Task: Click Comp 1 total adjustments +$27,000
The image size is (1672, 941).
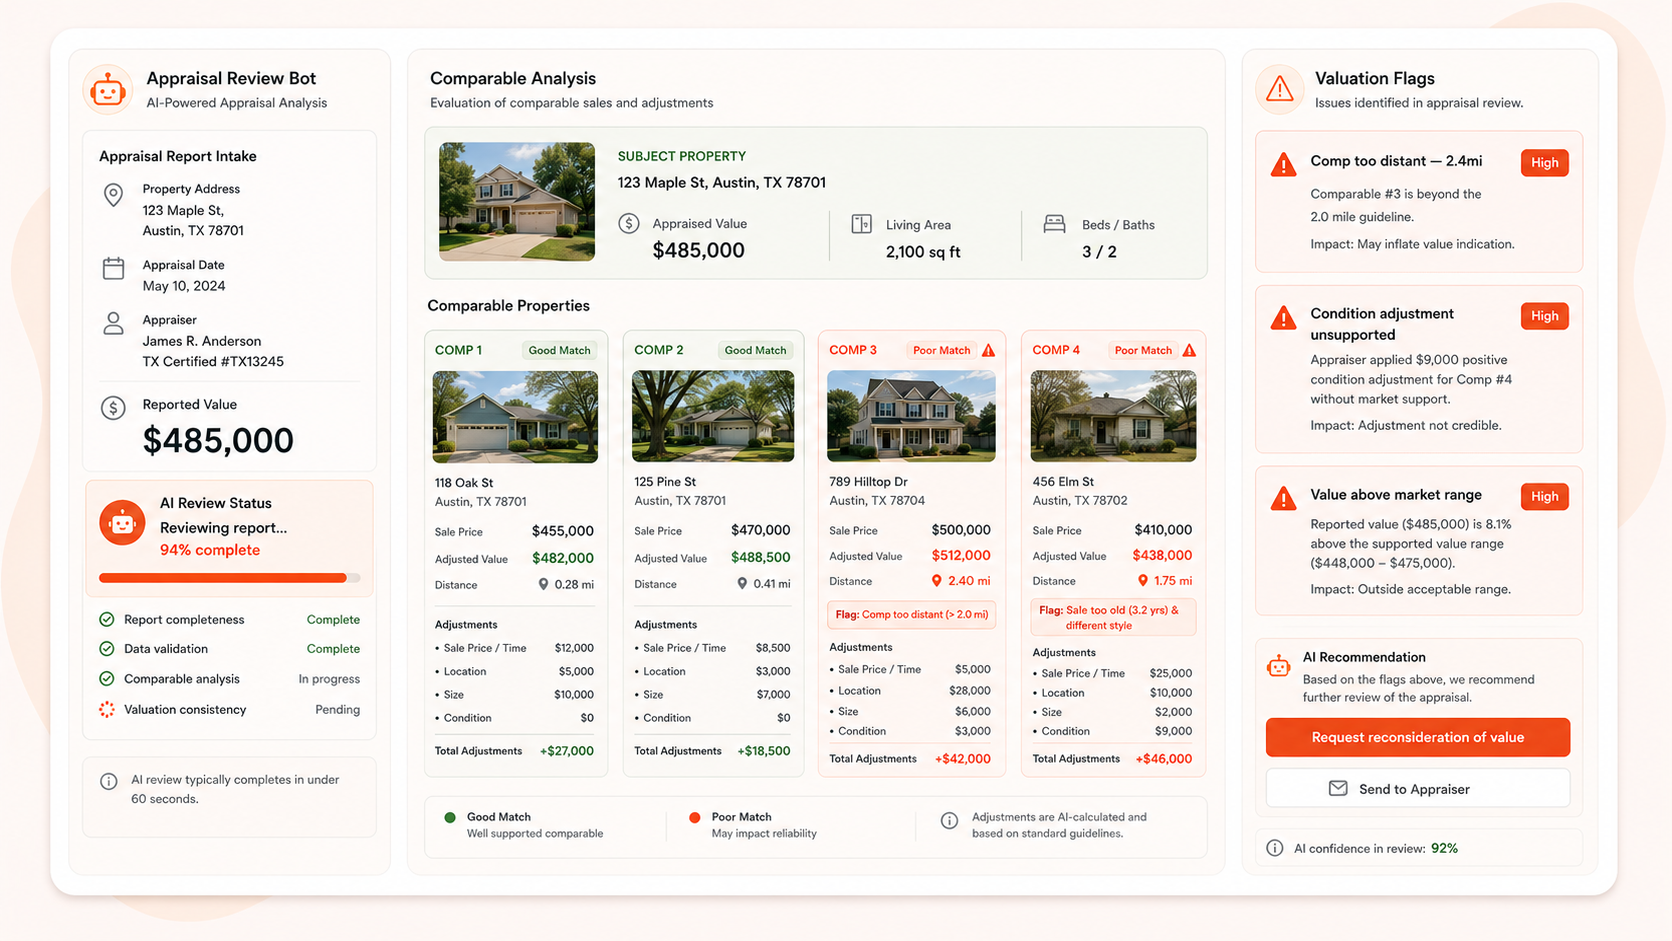Action: (x=567, y=751)
